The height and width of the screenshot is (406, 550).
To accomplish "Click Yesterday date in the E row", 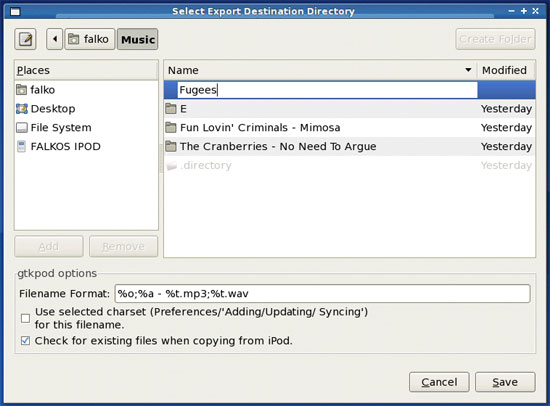I will point(506,109).
